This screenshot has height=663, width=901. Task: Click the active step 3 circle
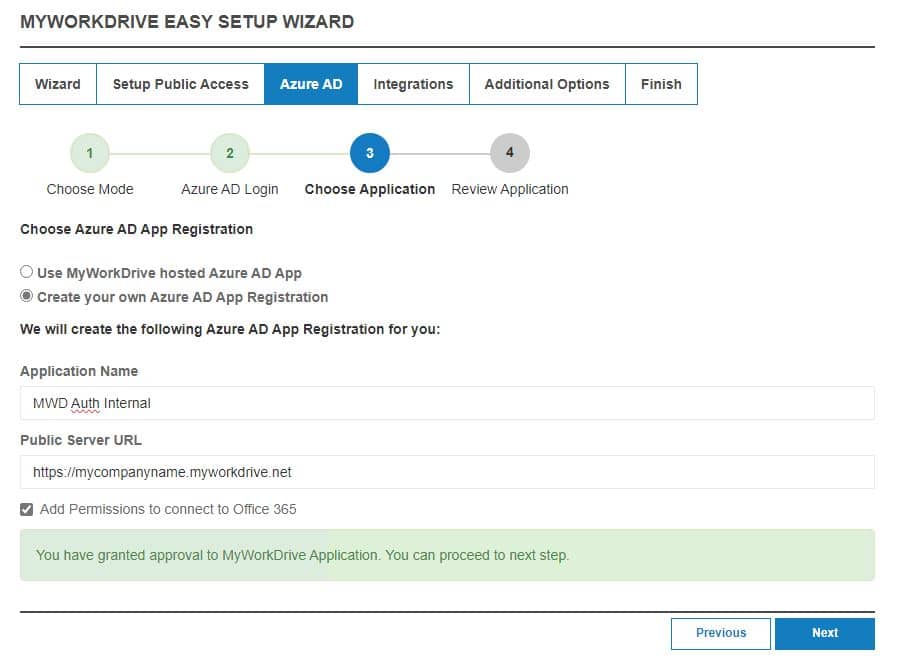(x=370, y=153)
